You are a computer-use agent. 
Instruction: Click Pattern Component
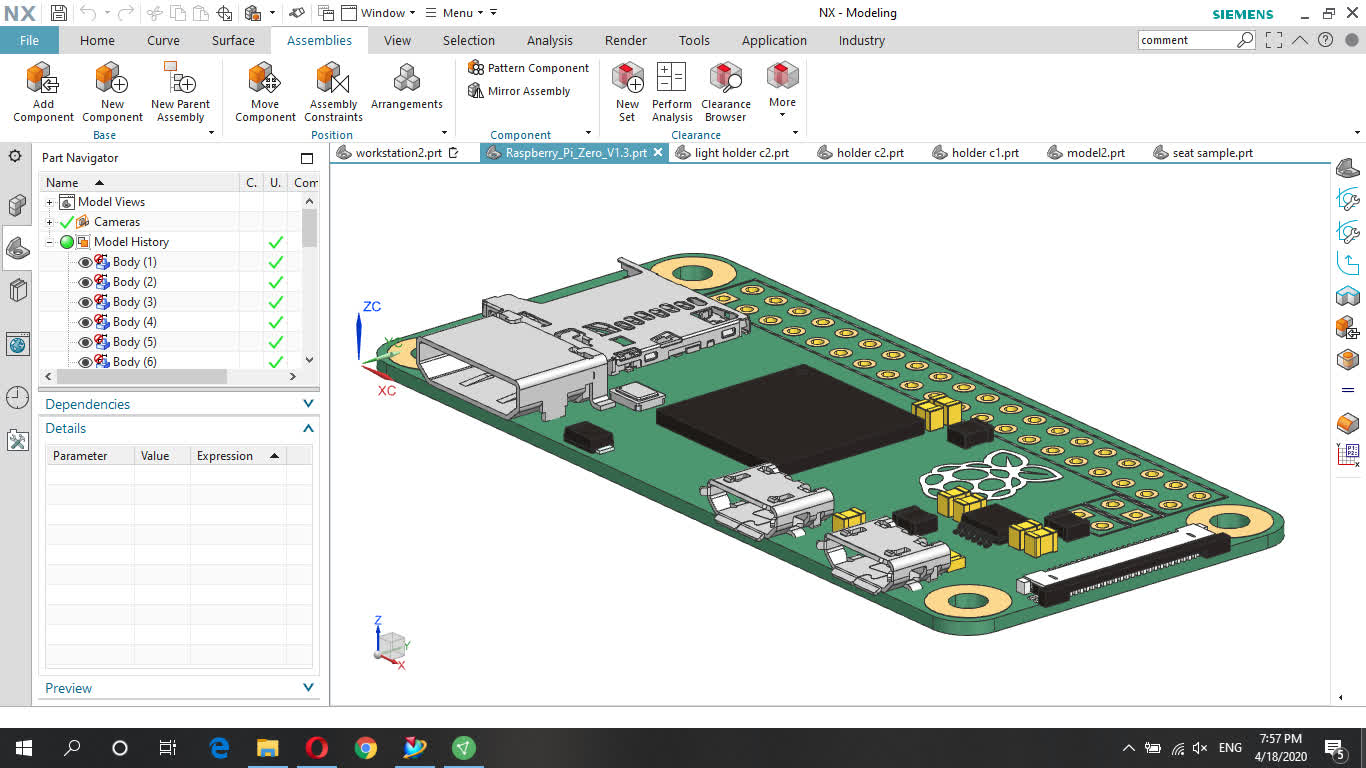(529, 68)
